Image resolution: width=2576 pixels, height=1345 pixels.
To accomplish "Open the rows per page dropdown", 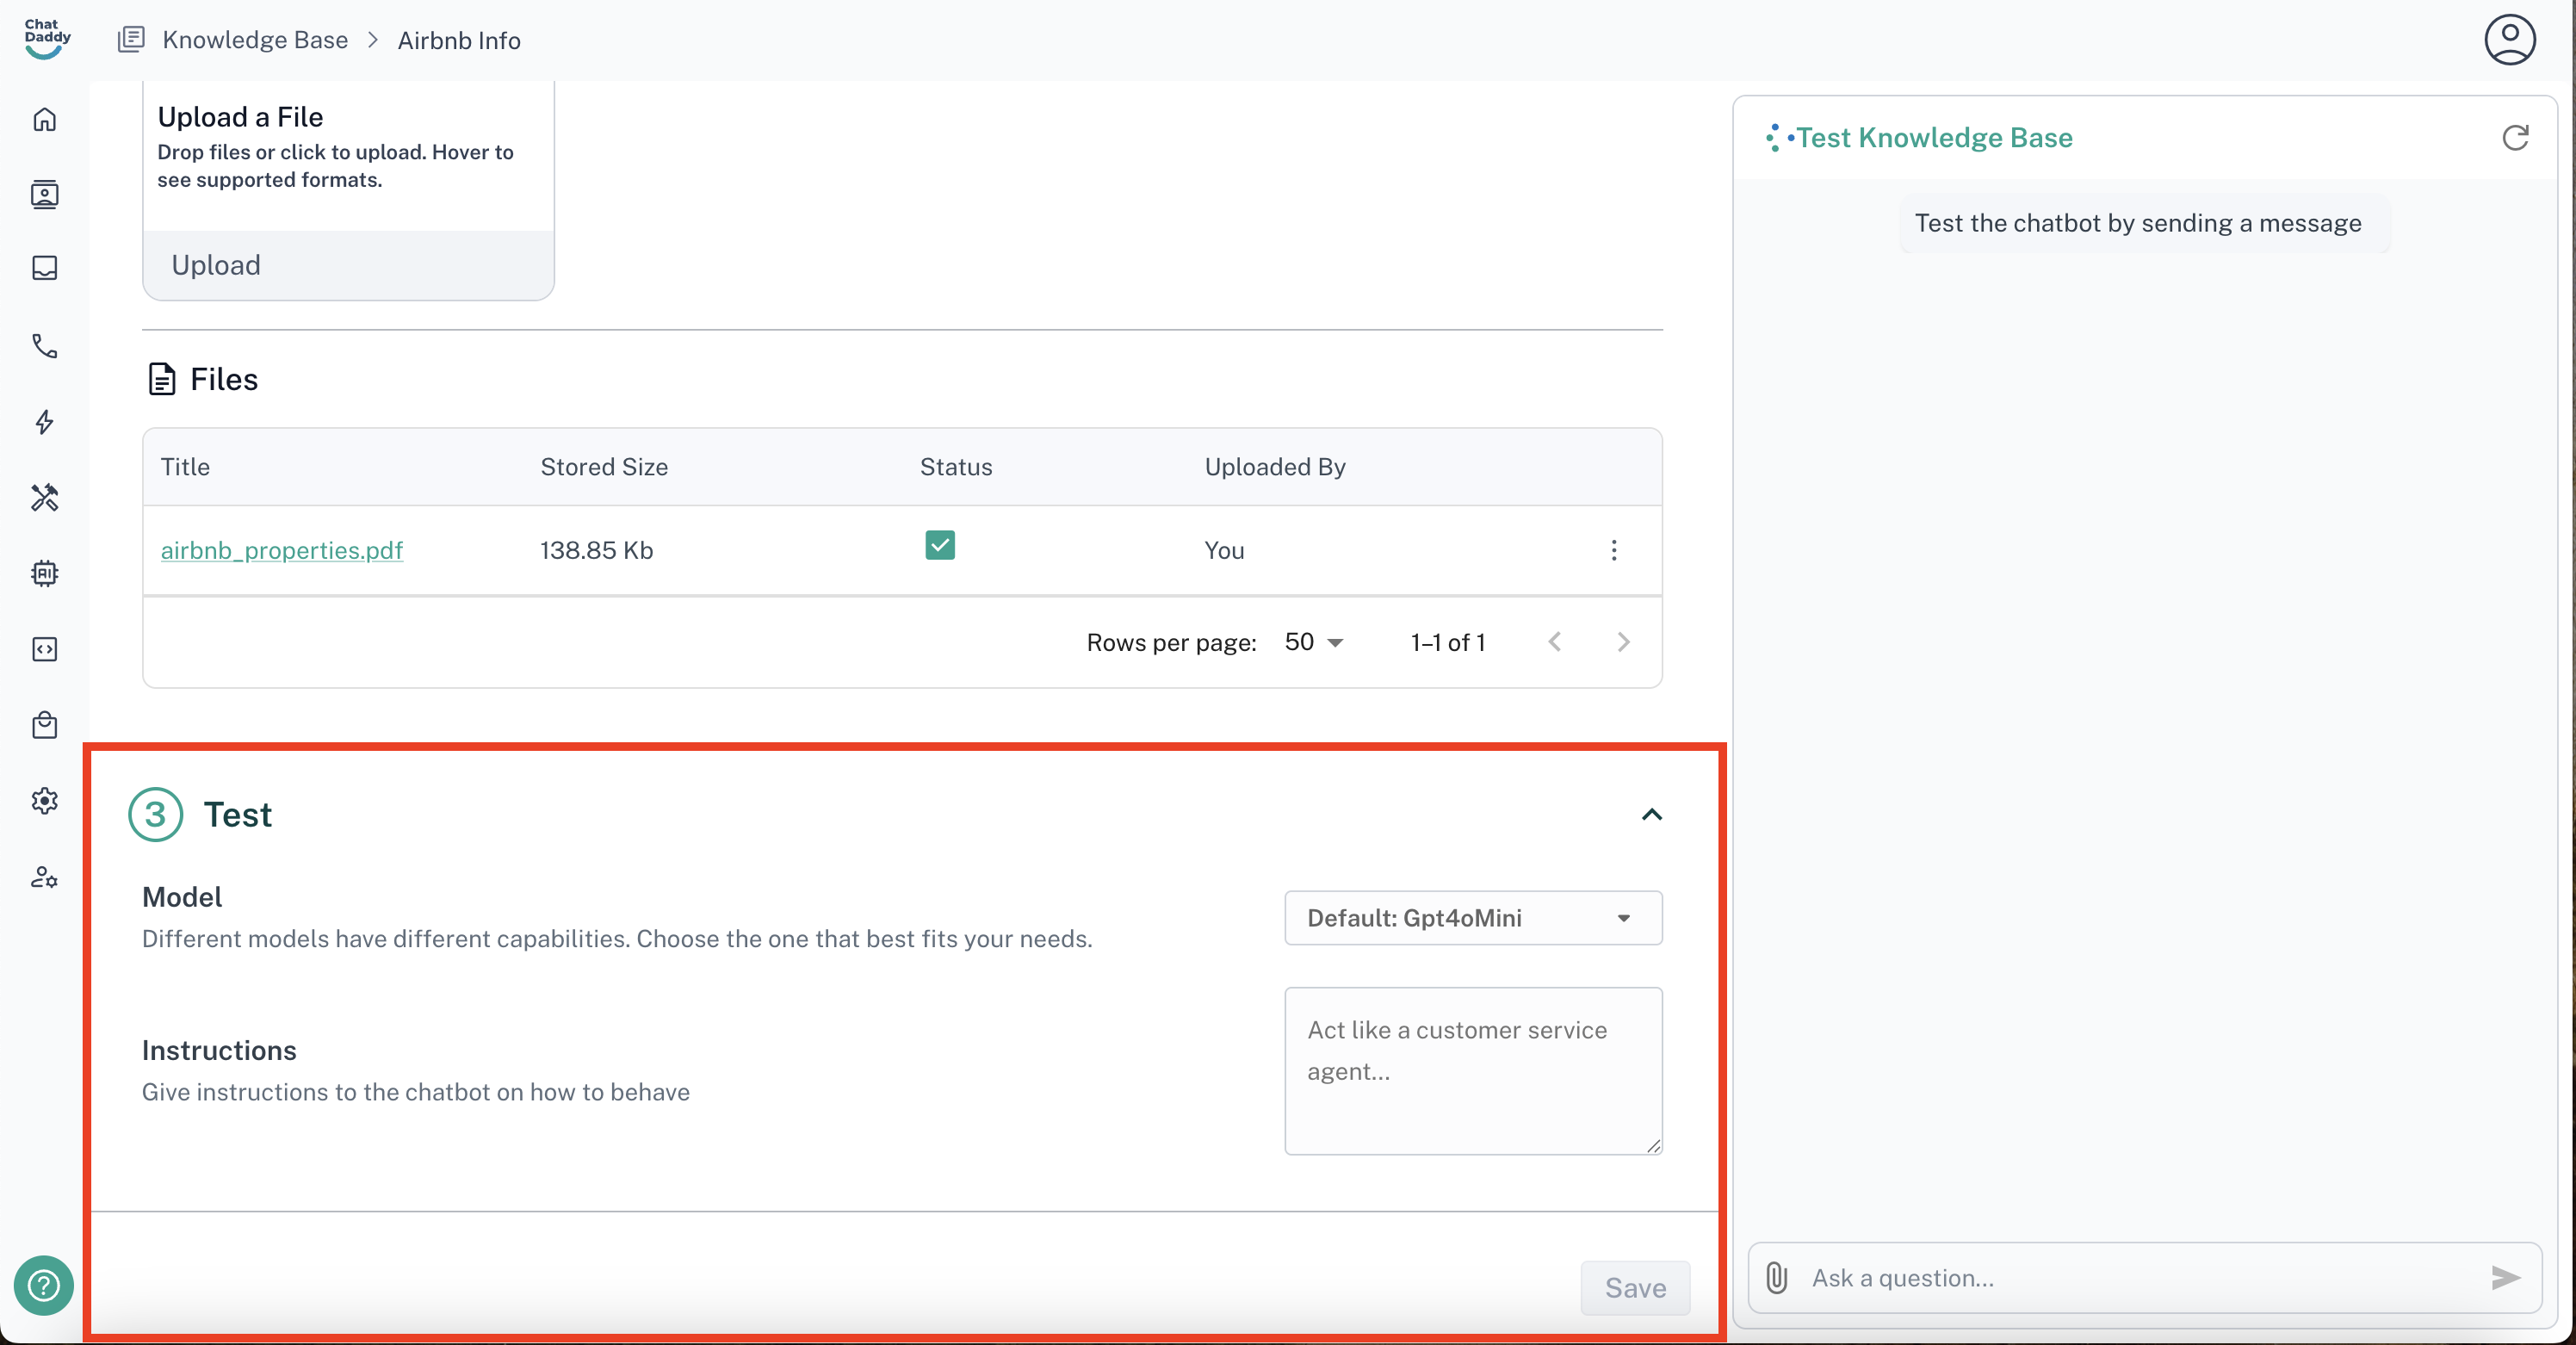I will click(1313, 642).
